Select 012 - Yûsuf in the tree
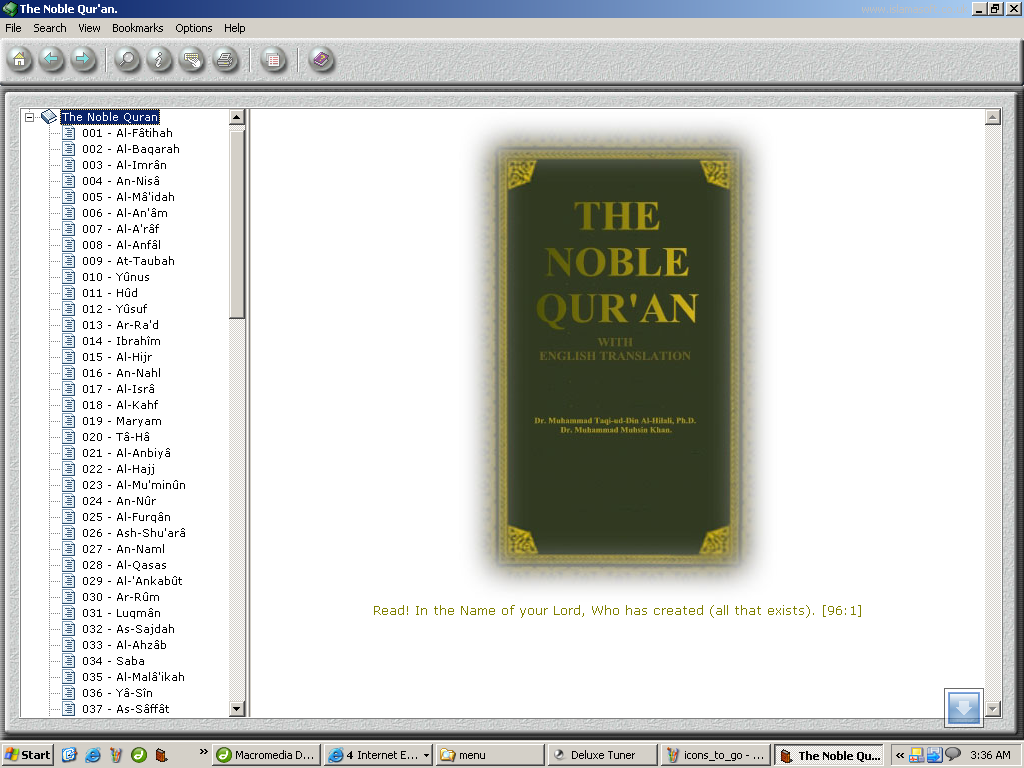 click(x=114, y=309)
